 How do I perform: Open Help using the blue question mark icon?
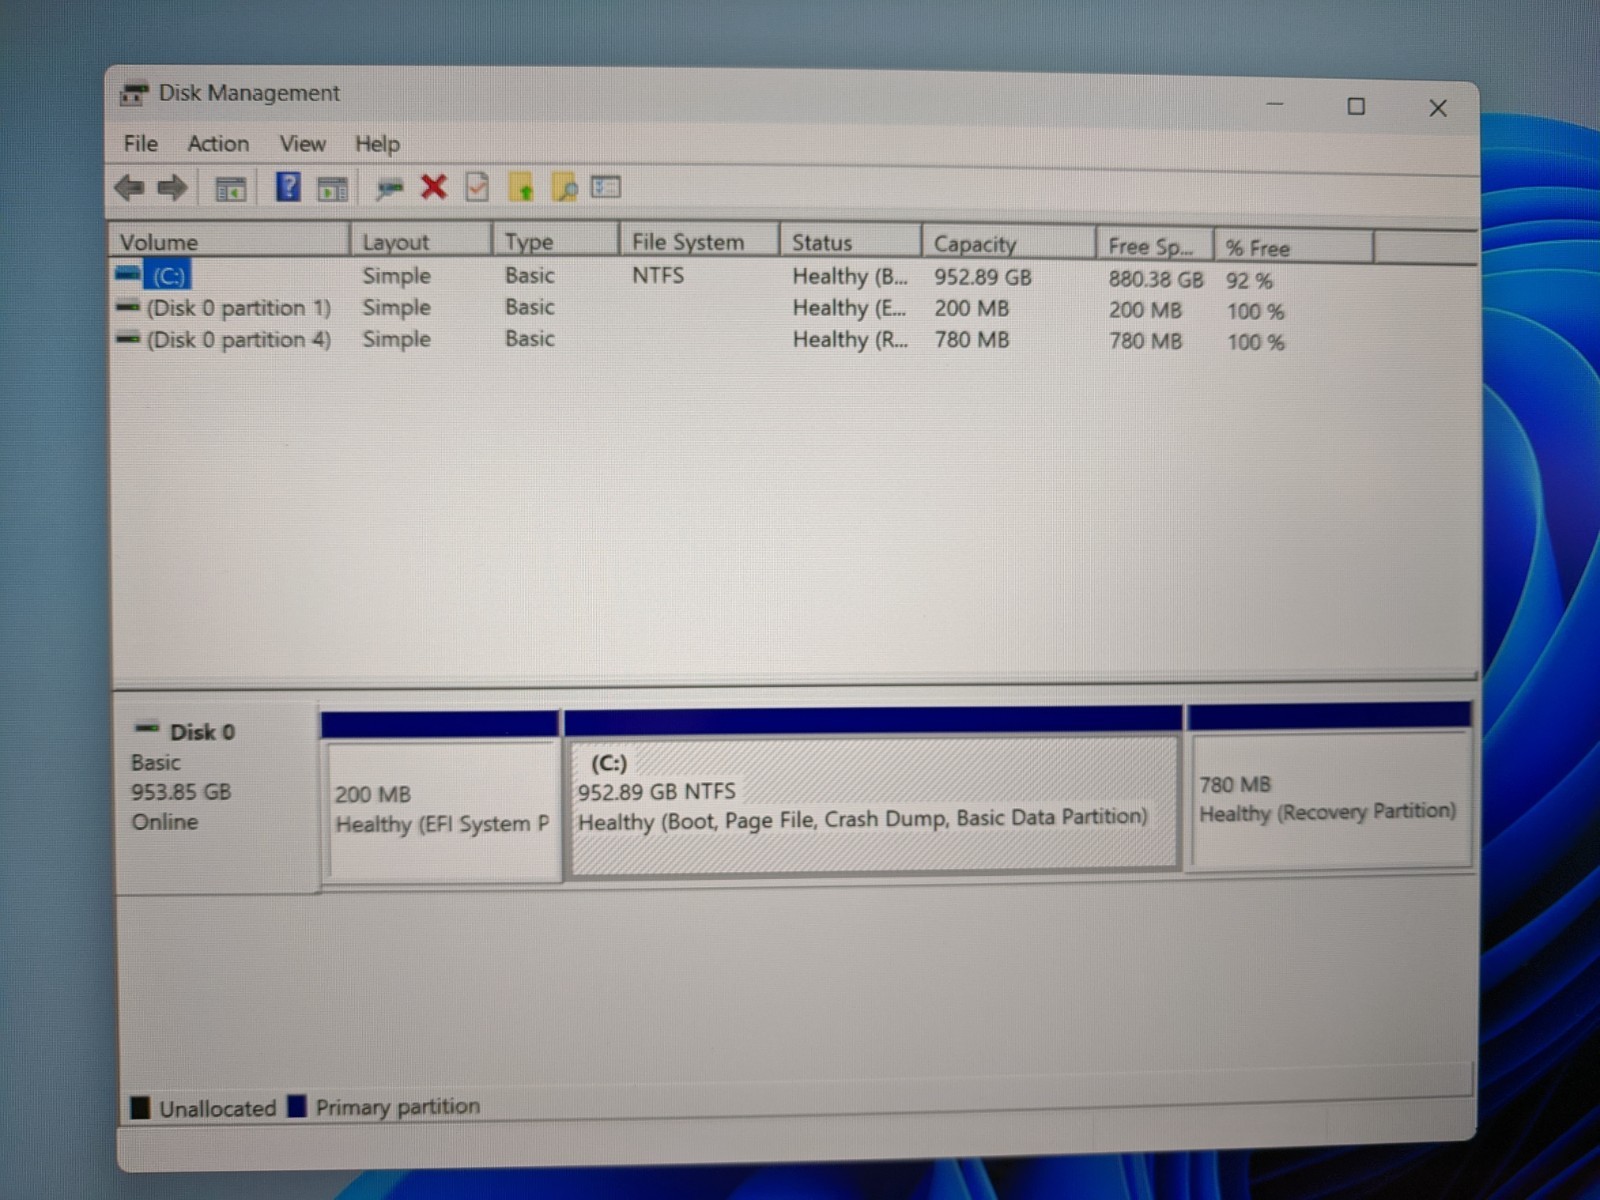pos(288,187)
